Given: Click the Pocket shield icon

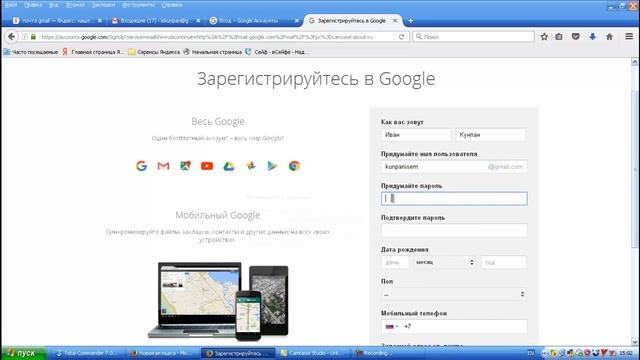Looking at the screenshot, I should [x=576, y=37].
